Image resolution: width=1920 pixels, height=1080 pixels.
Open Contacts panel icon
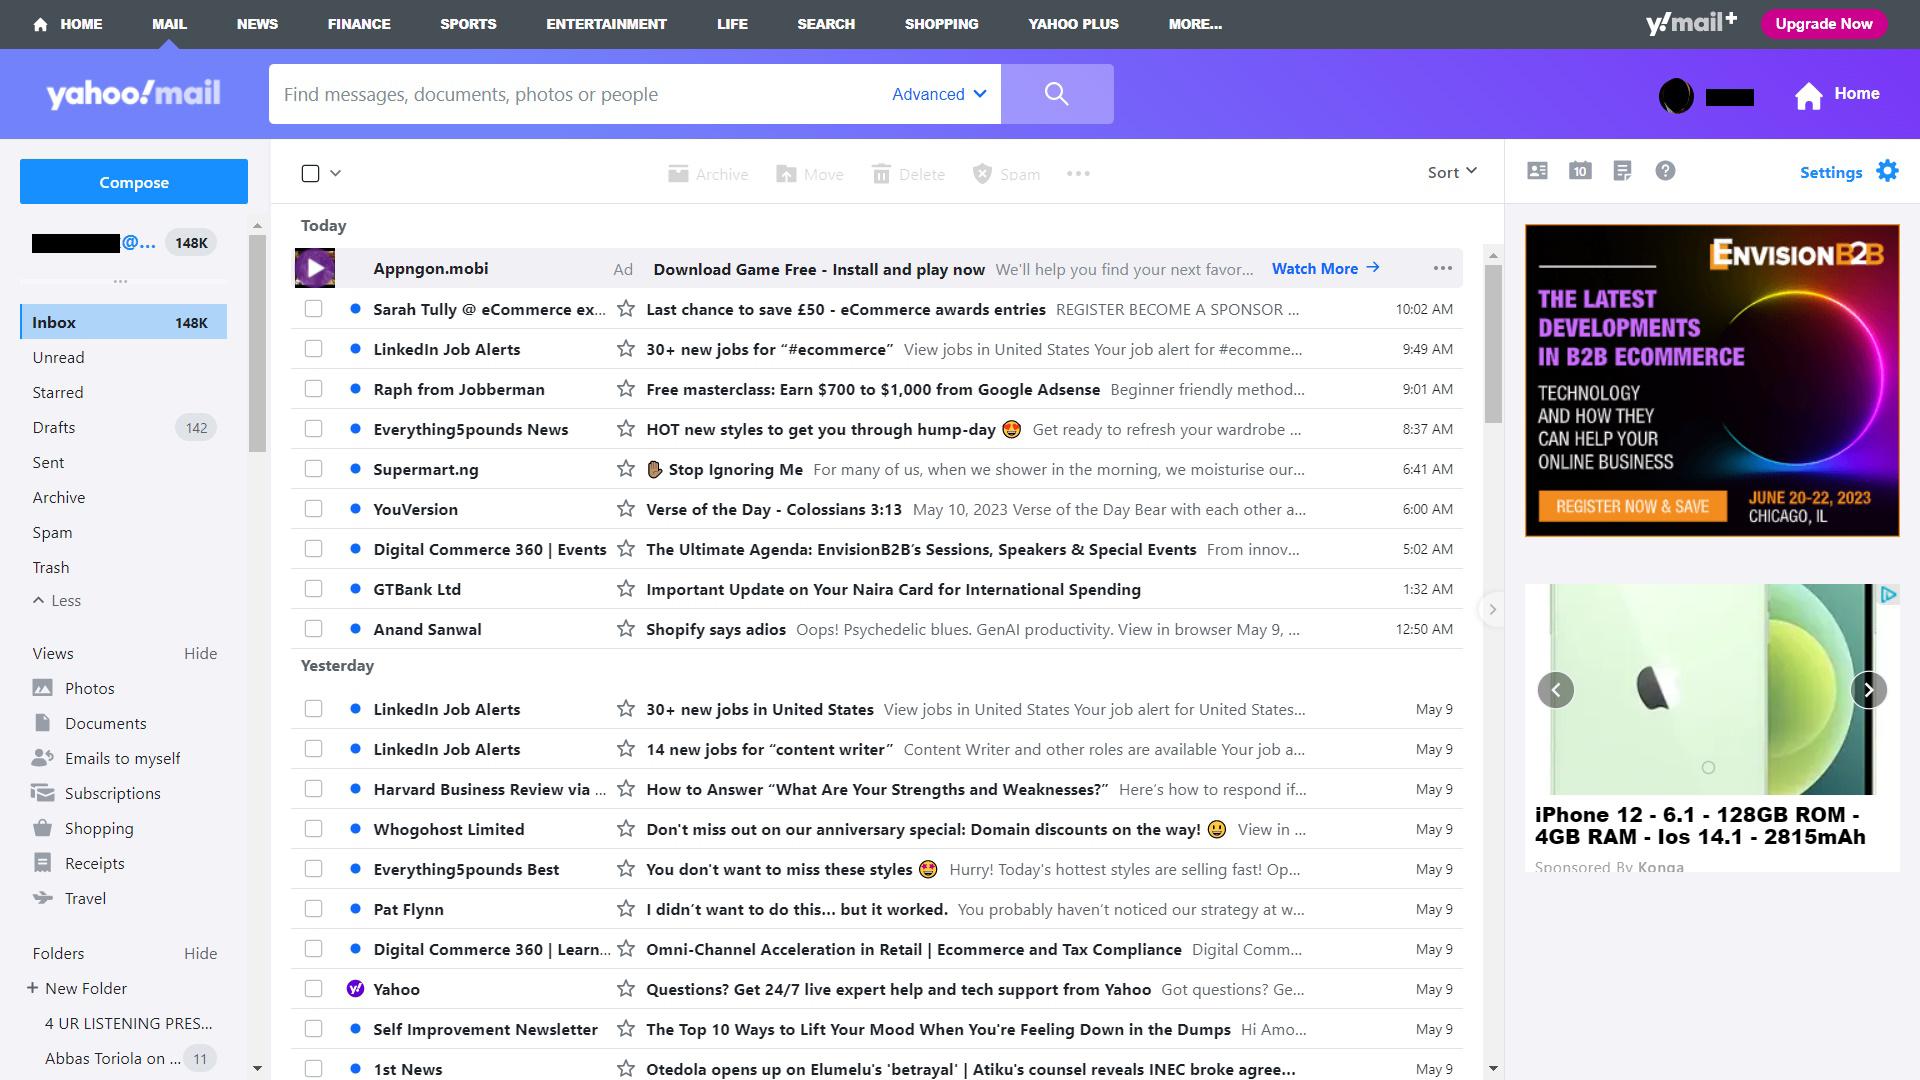[1538, 171]
